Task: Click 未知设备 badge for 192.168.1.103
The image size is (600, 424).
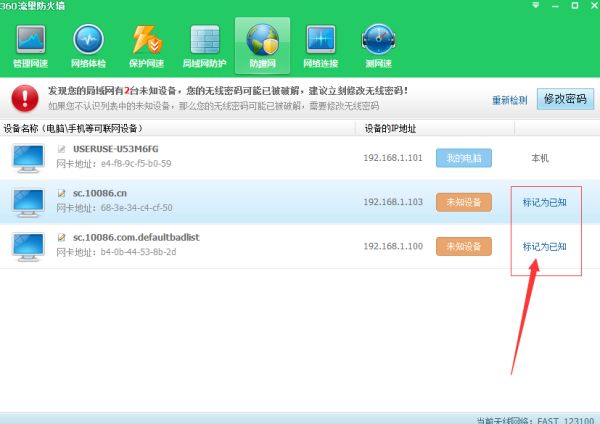Action: tap(464, 202)
